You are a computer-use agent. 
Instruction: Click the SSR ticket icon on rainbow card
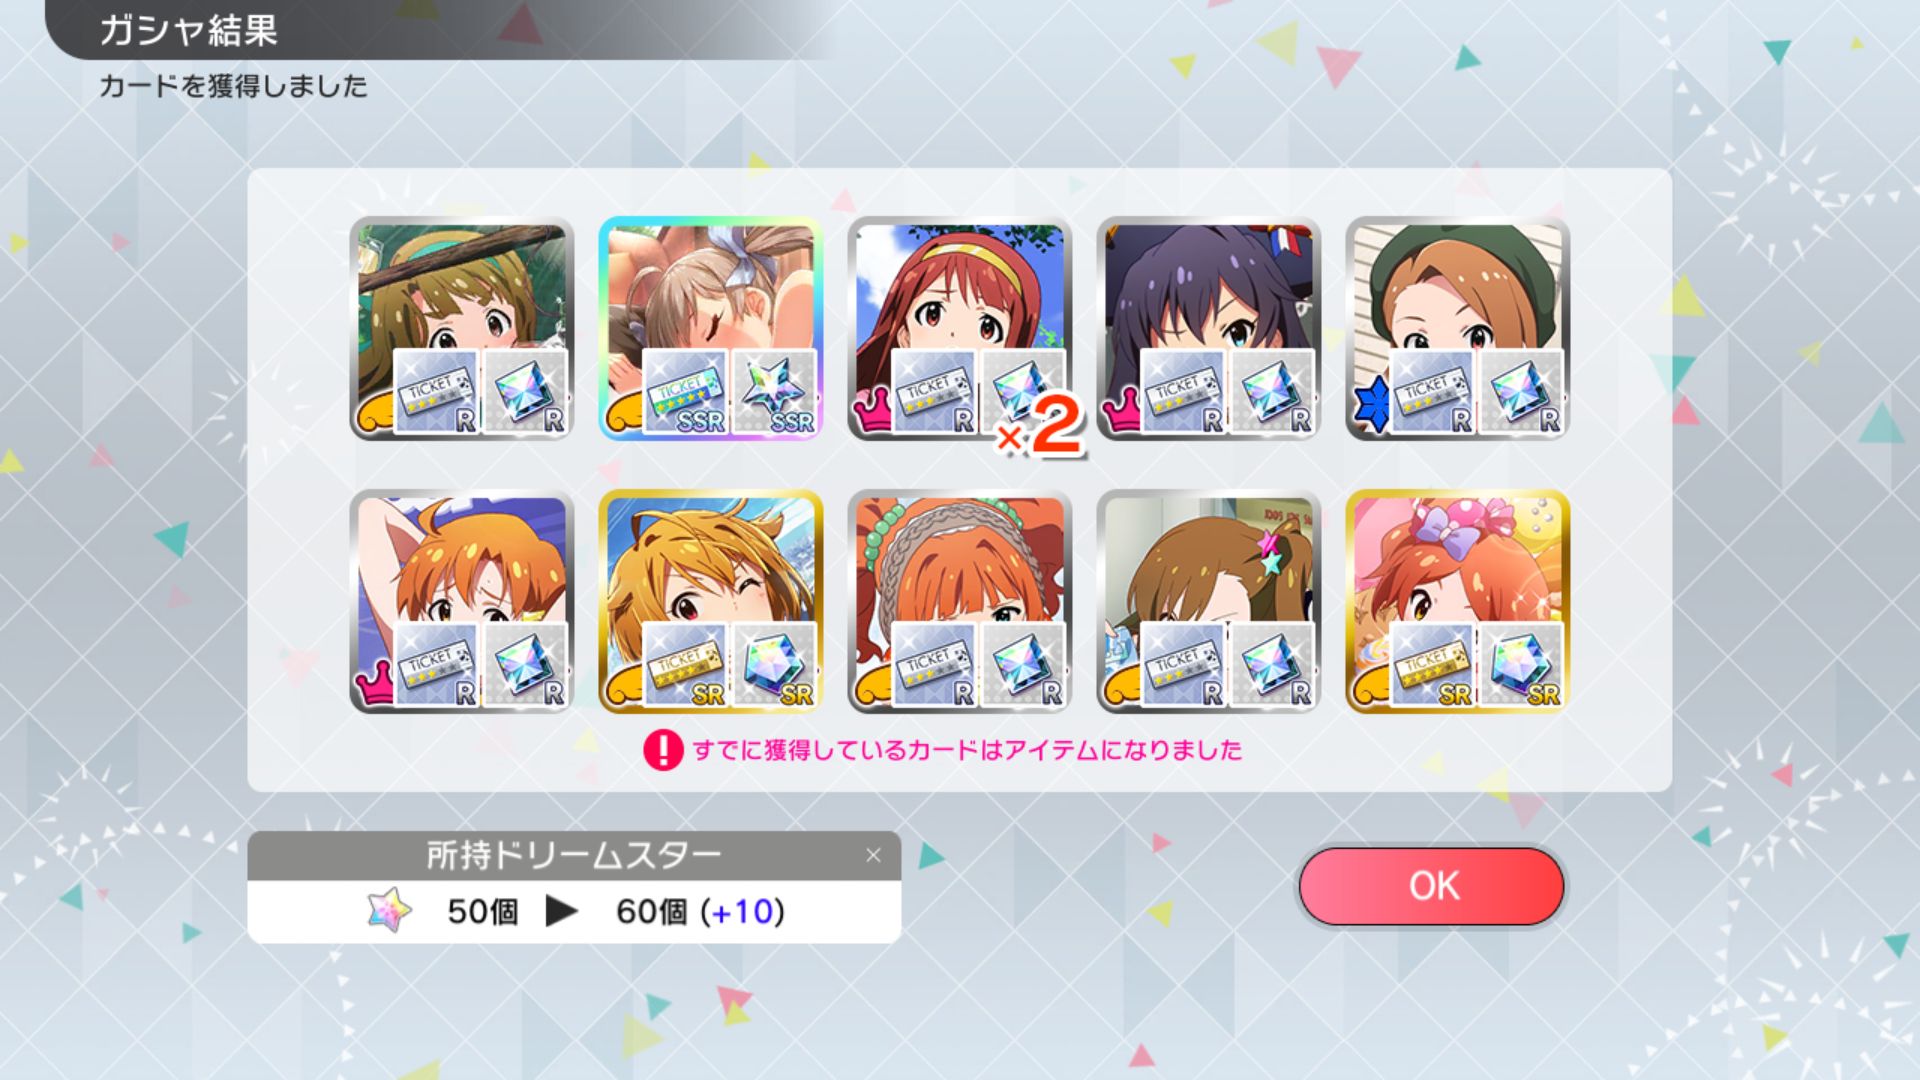[x=685, y=392]
